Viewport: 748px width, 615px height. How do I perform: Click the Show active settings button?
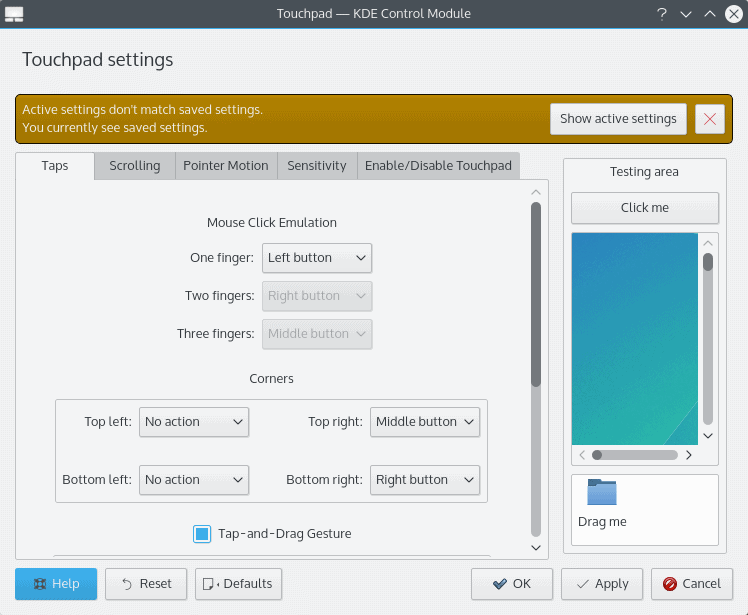(618, 118)
